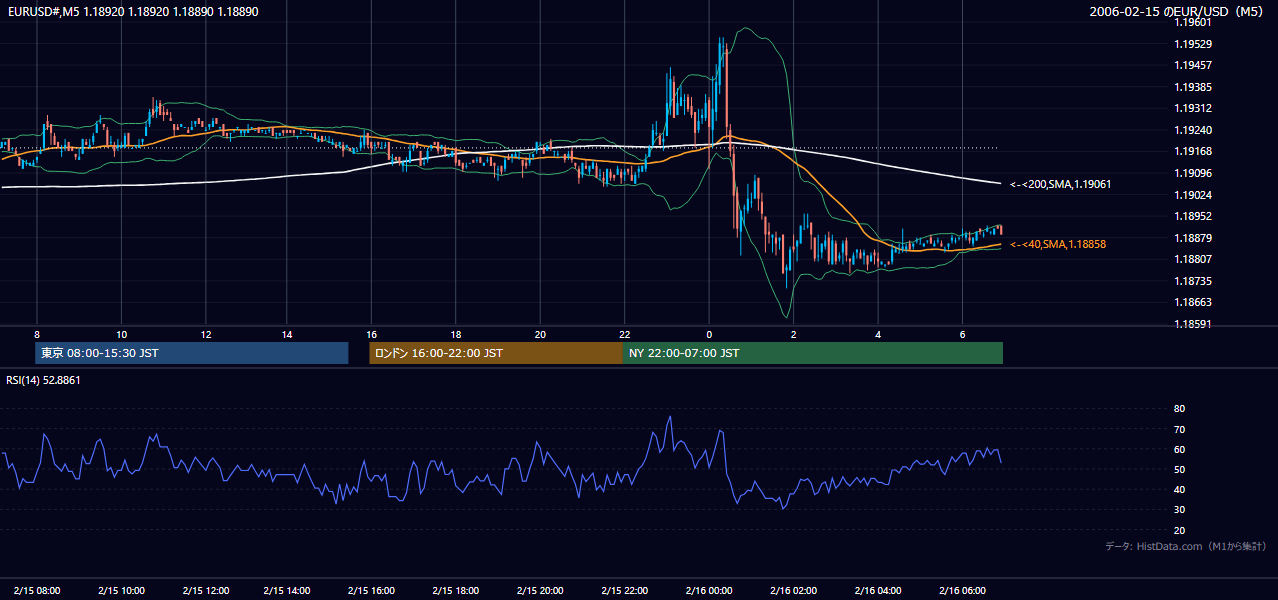Click the RSI 80 level label
This screenshot has width=1278, height=600.
pos(1179,409)
